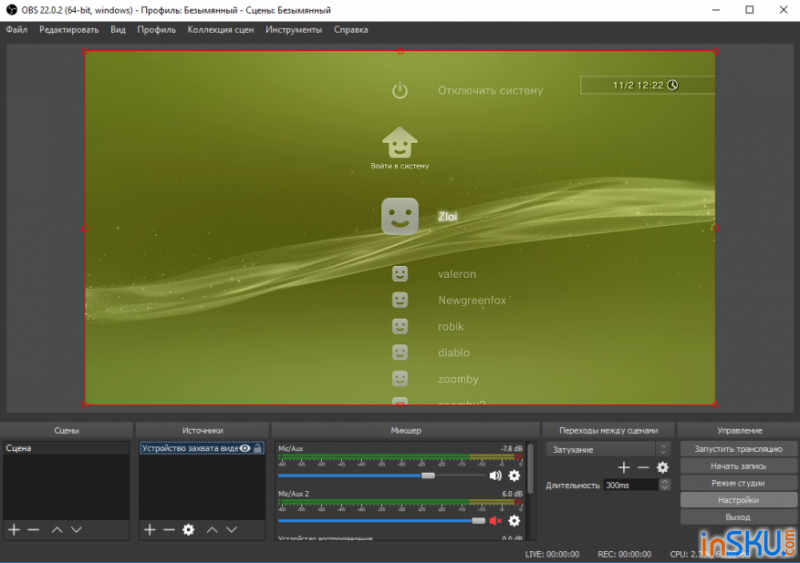The image size is (800, 563).
Task: Click Переходы между сценами panel header
Action: point(608,431)
